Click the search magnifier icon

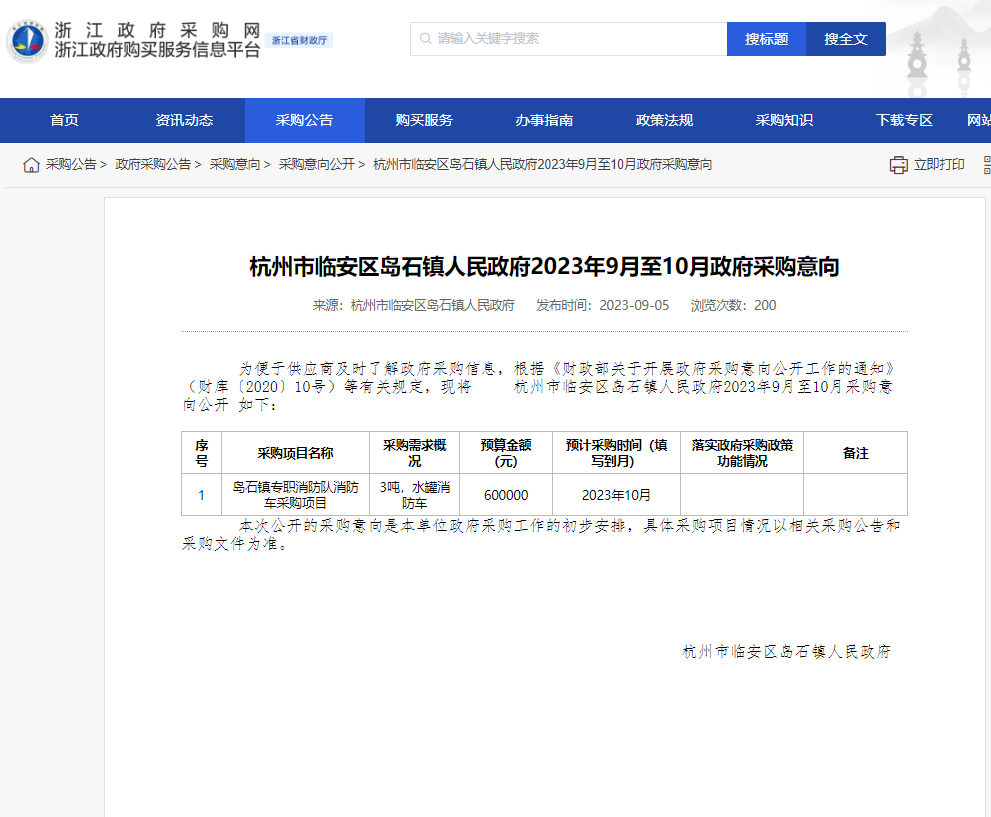point(425,39)
